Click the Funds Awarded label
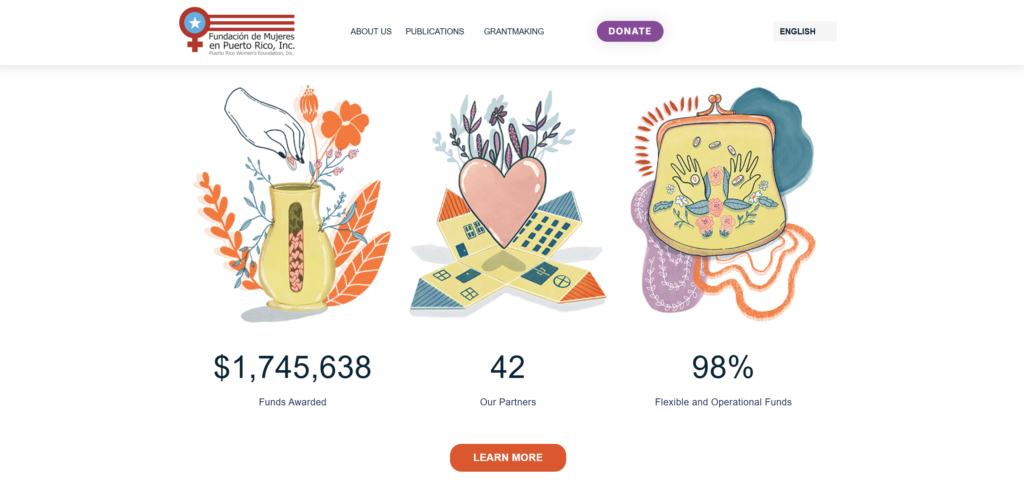 click(x=293, y=402)
